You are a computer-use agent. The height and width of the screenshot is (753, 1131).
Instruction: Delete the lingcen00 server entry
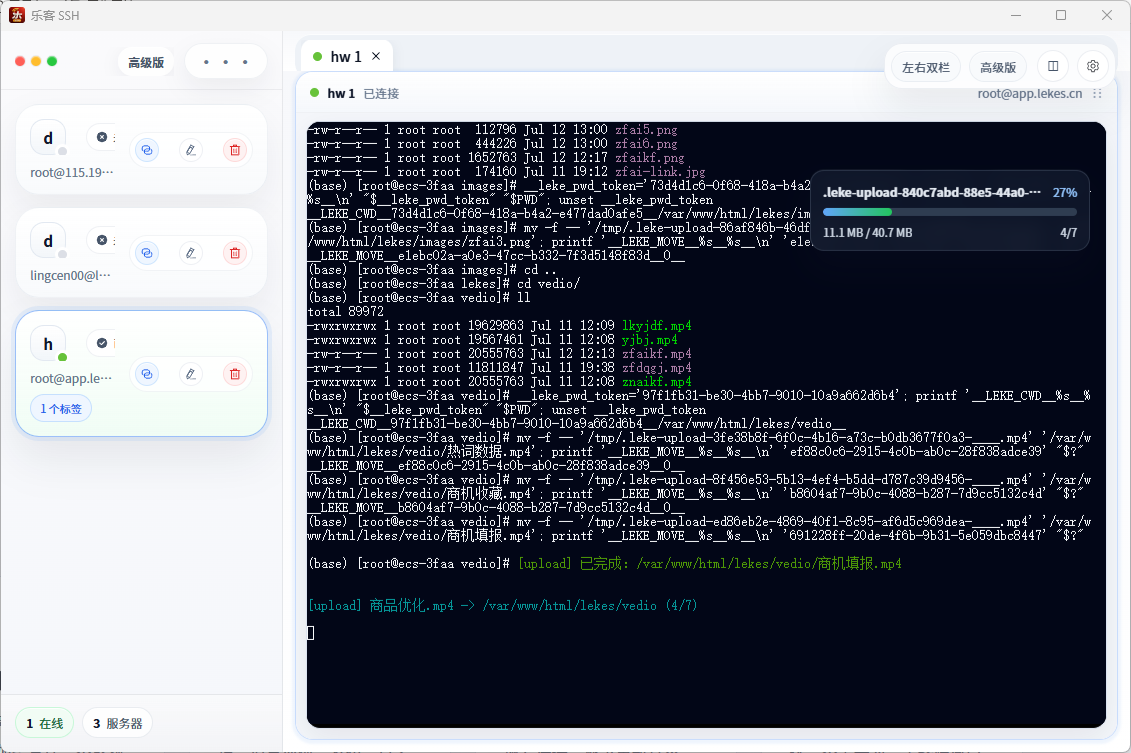[x=234, y=253]
